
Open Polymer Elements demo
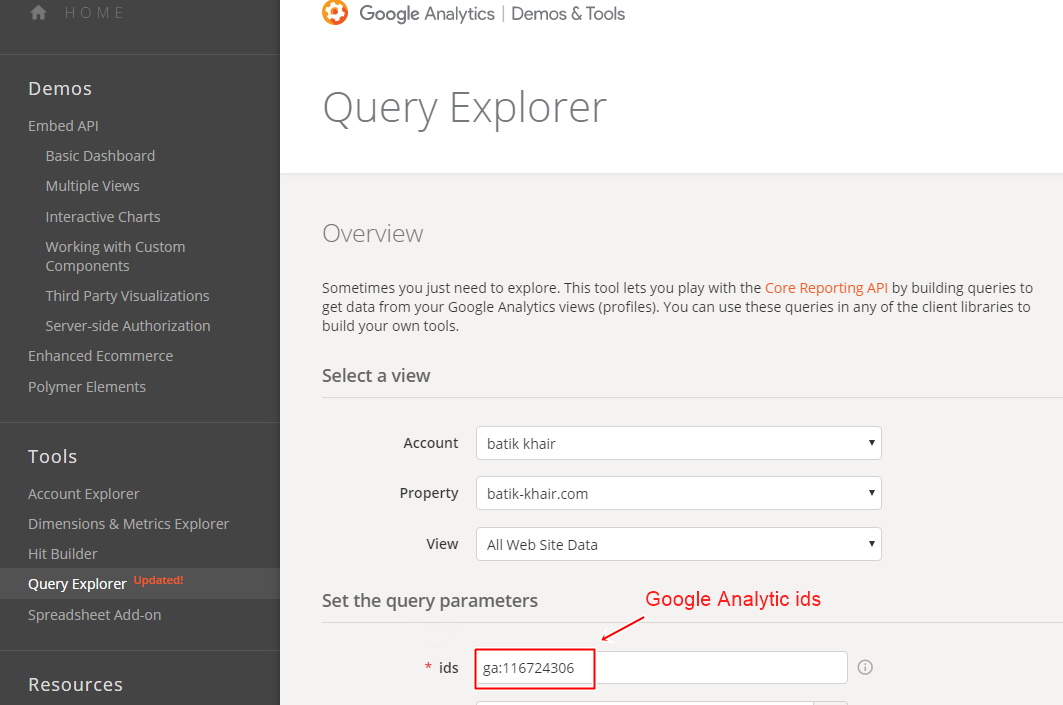[x=87, y=386]
